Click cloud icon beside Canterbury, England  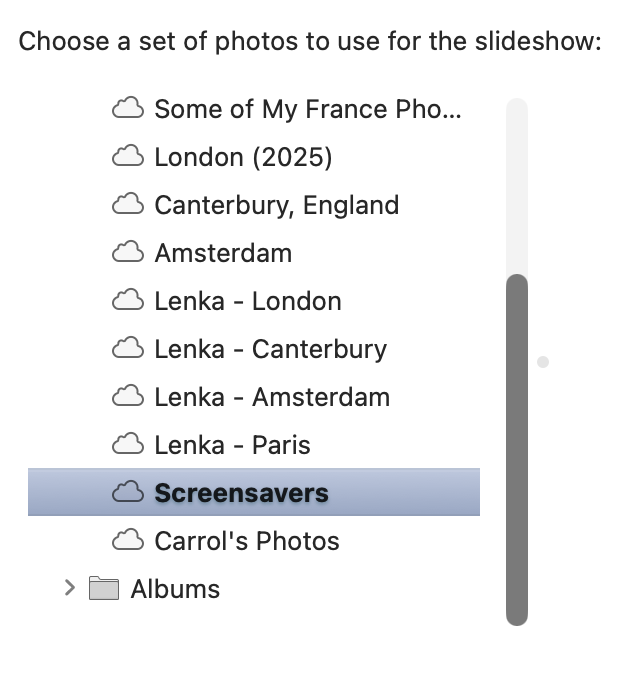click(x=128, y=204)
